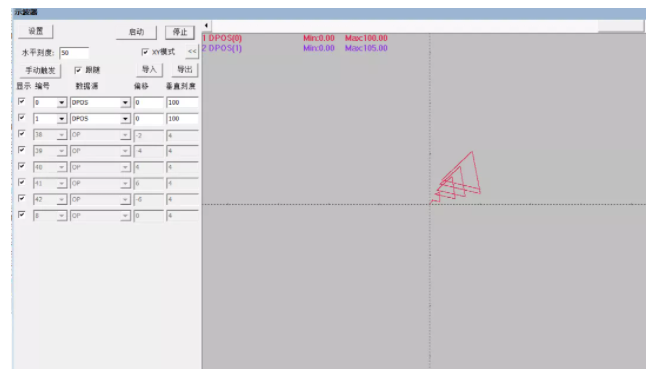This screenshot has height=377, width=653.
Task: Start capture with the 启动 button
Action: (x=136, y=32)
